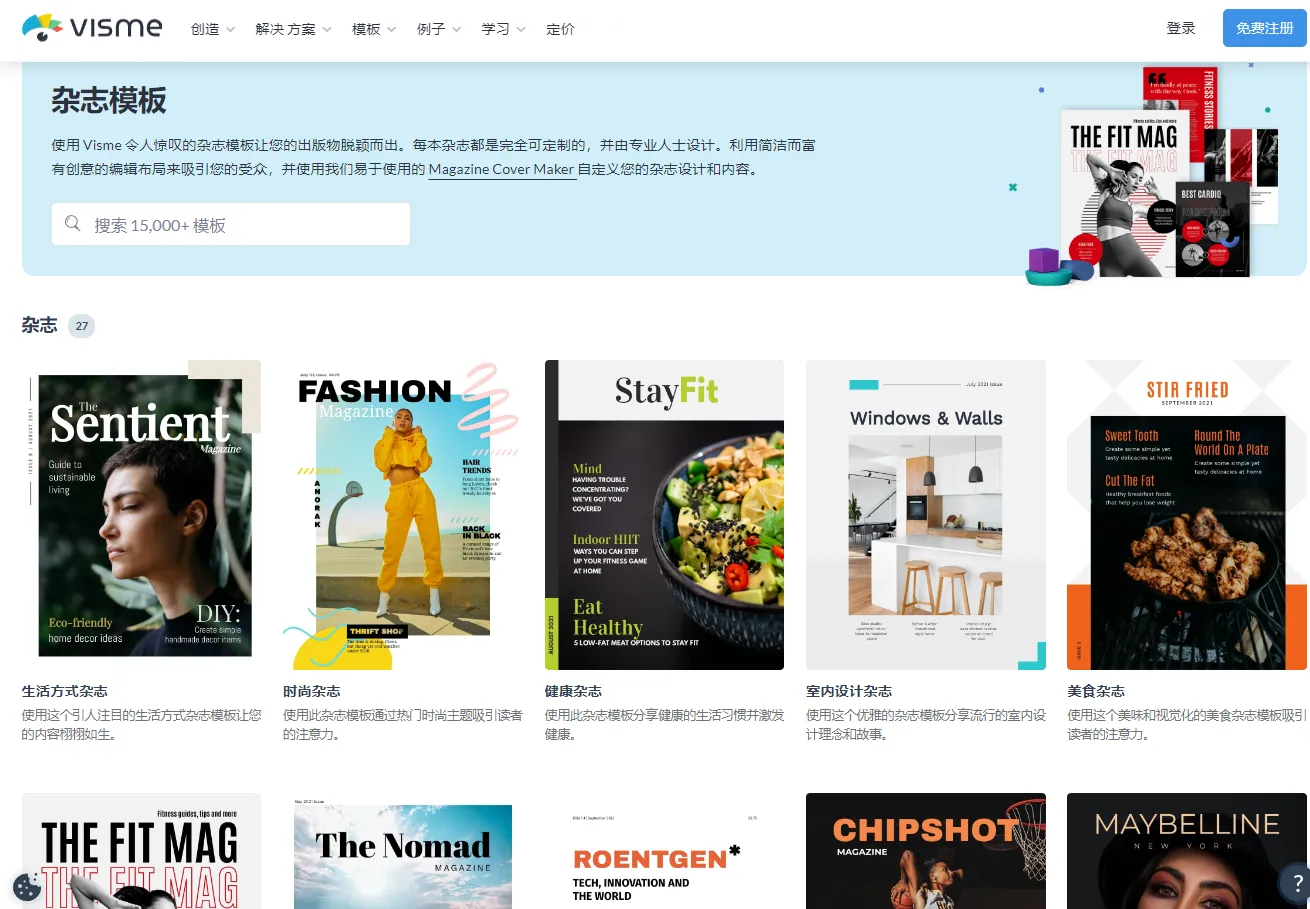This screenshot has width=1310, height=909.
Task: Open The Nomad magazine template thumbnail
Action: [403, 851]
